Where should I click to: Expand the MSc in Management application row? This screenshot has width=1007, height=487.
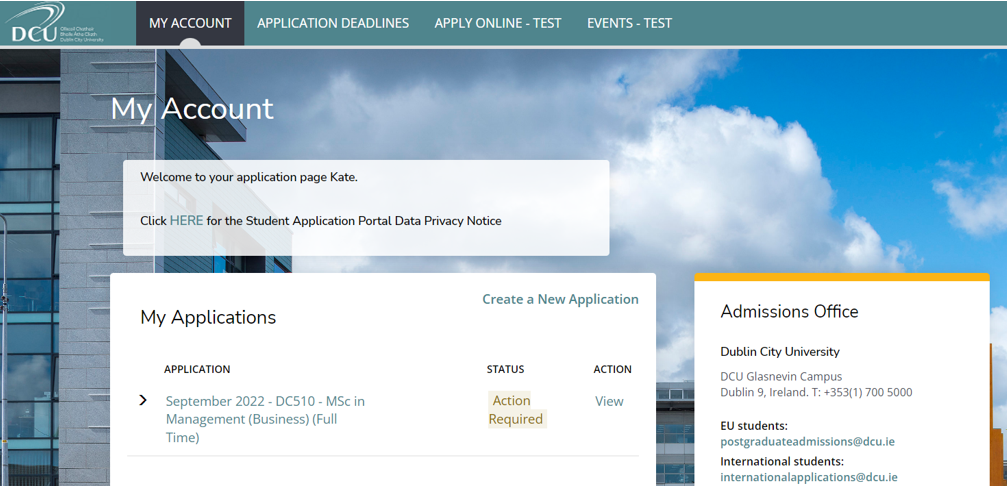tap(143, 400)
